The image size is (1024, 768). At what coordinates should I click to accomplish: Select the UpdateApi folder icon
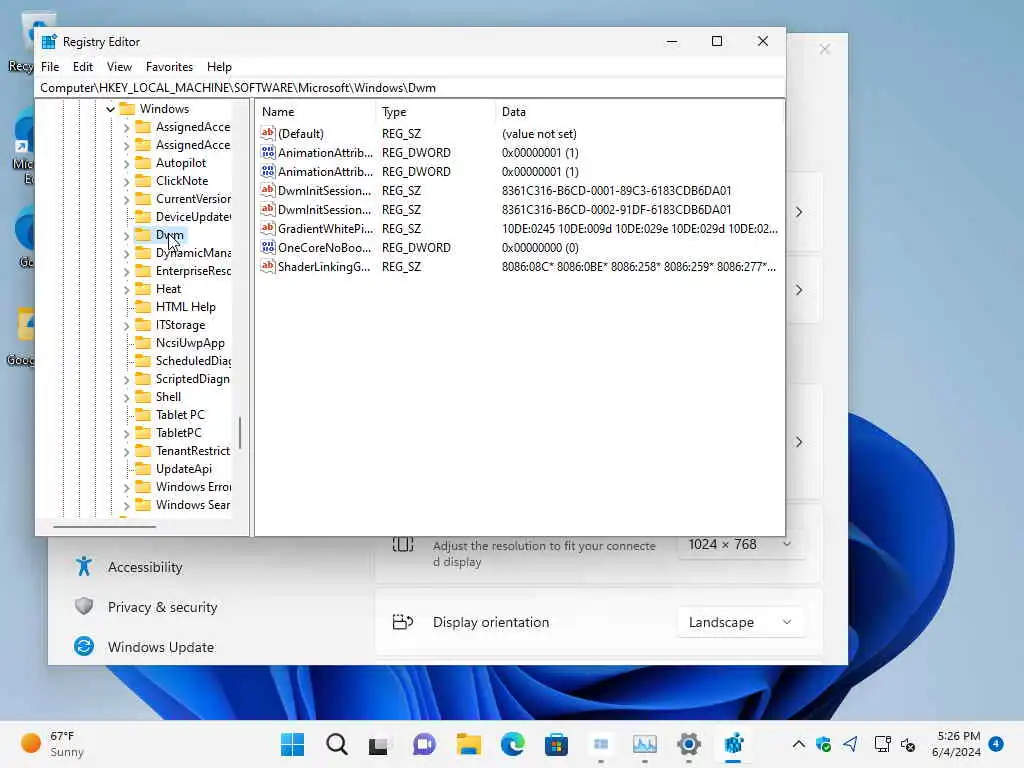[x=143, y=468]
